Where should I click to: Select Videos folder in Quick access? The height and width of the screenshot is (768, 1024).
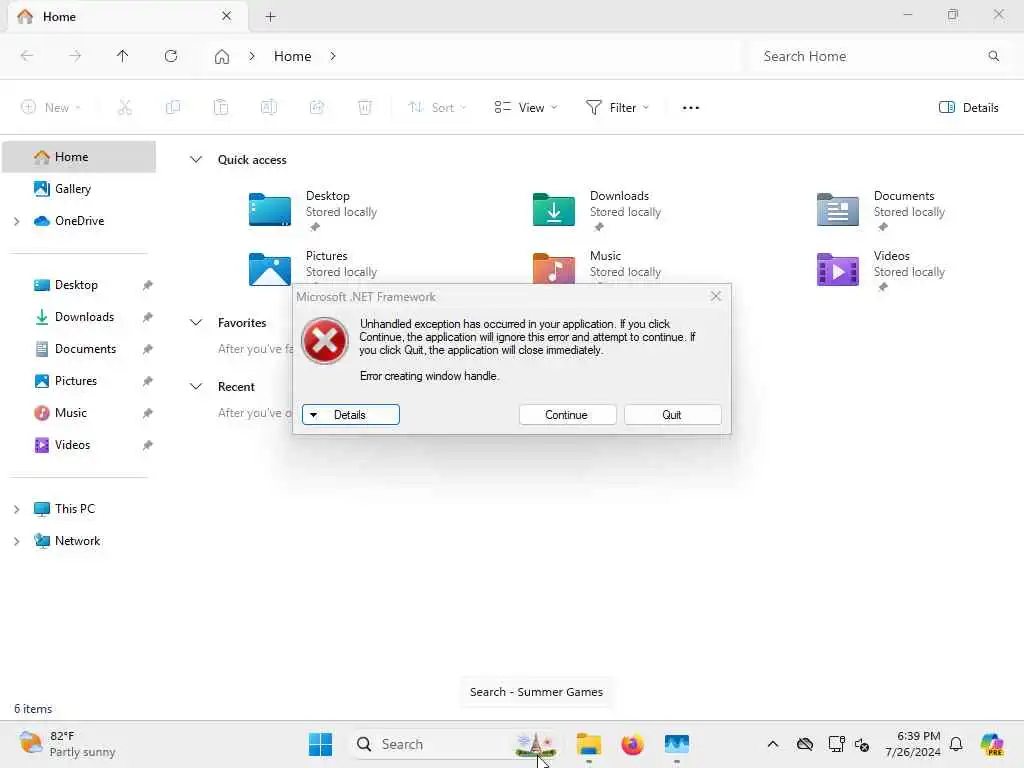[x=882, y=270]
